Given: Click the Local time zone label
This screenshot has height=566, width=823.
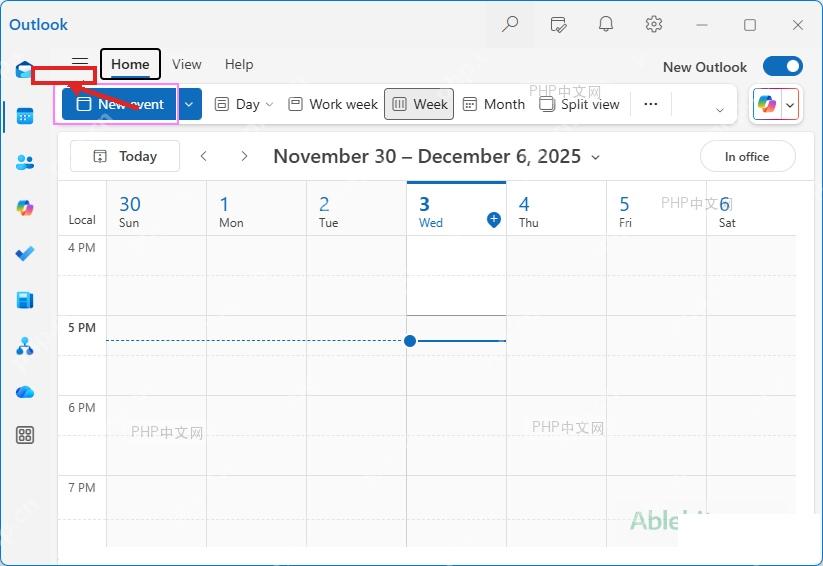Looking at the screenshot, I should (82, 220).
